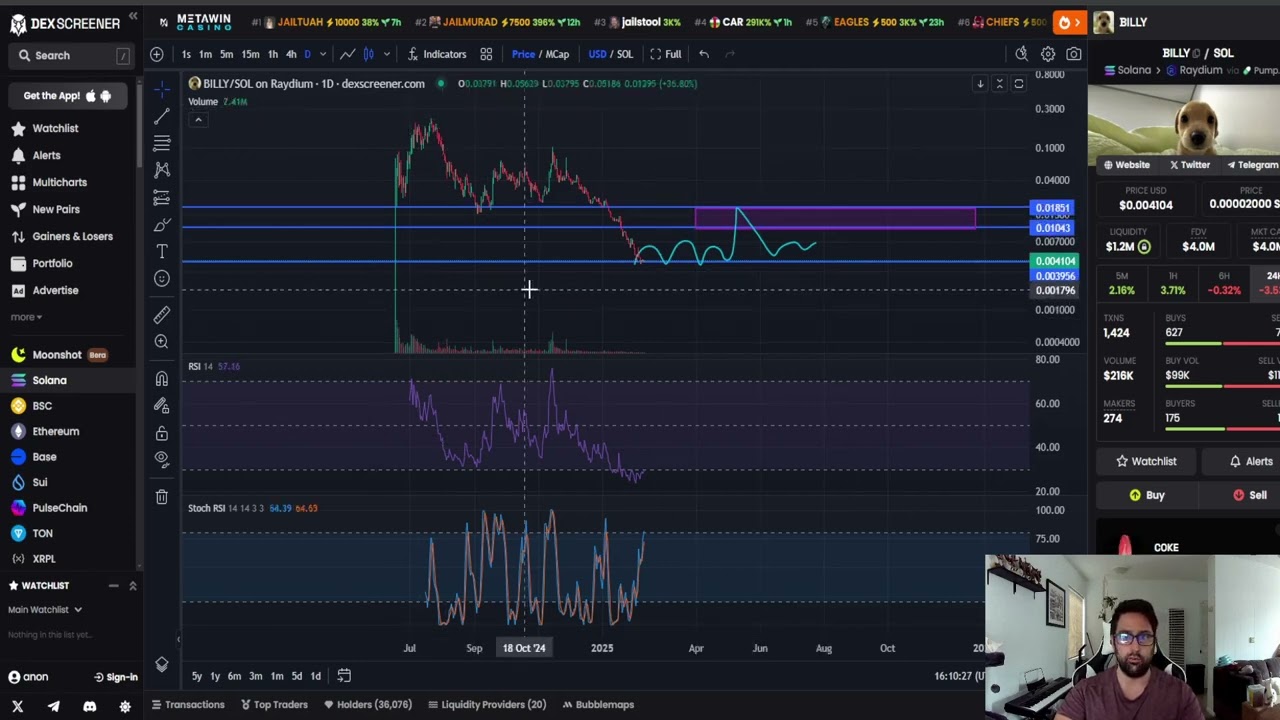Select the chart patterns tool

(x=162, y=170)
